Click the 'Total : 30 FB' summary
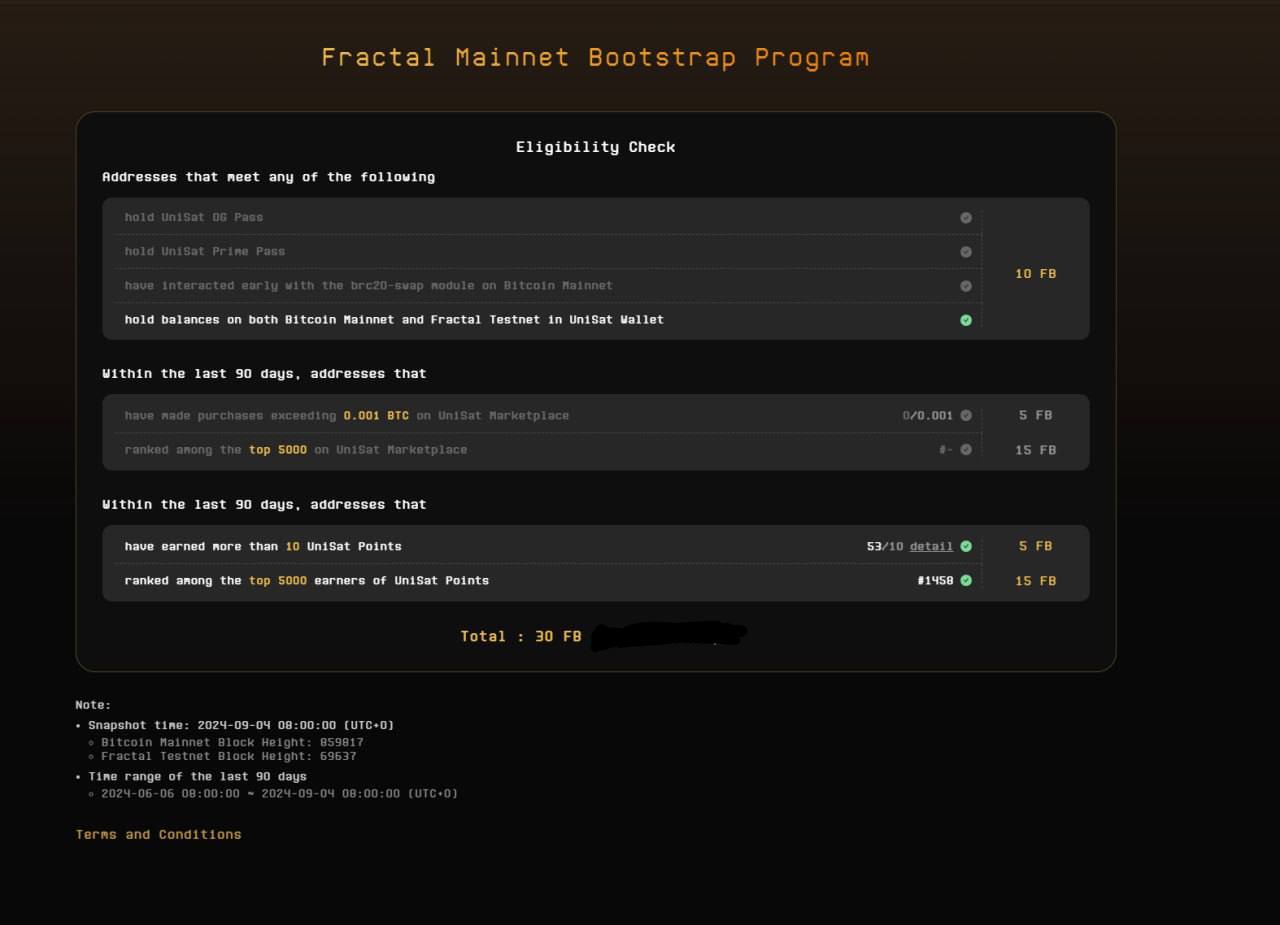 tap(521, 637)
